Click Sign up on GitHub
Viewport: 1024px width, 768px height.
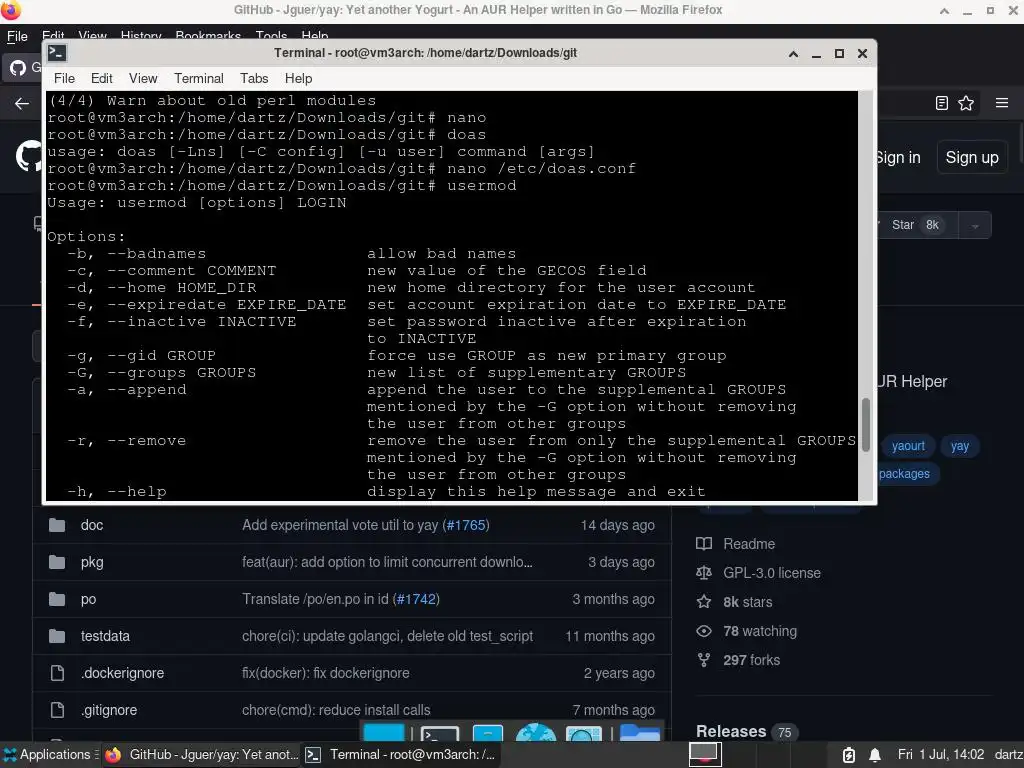[x=972, y=157]
